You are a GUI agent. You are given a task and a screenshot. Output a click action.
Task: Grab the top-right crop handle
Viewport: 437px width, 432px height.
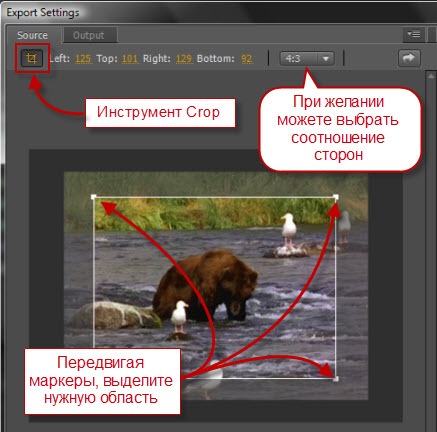(x=336, y=197)
